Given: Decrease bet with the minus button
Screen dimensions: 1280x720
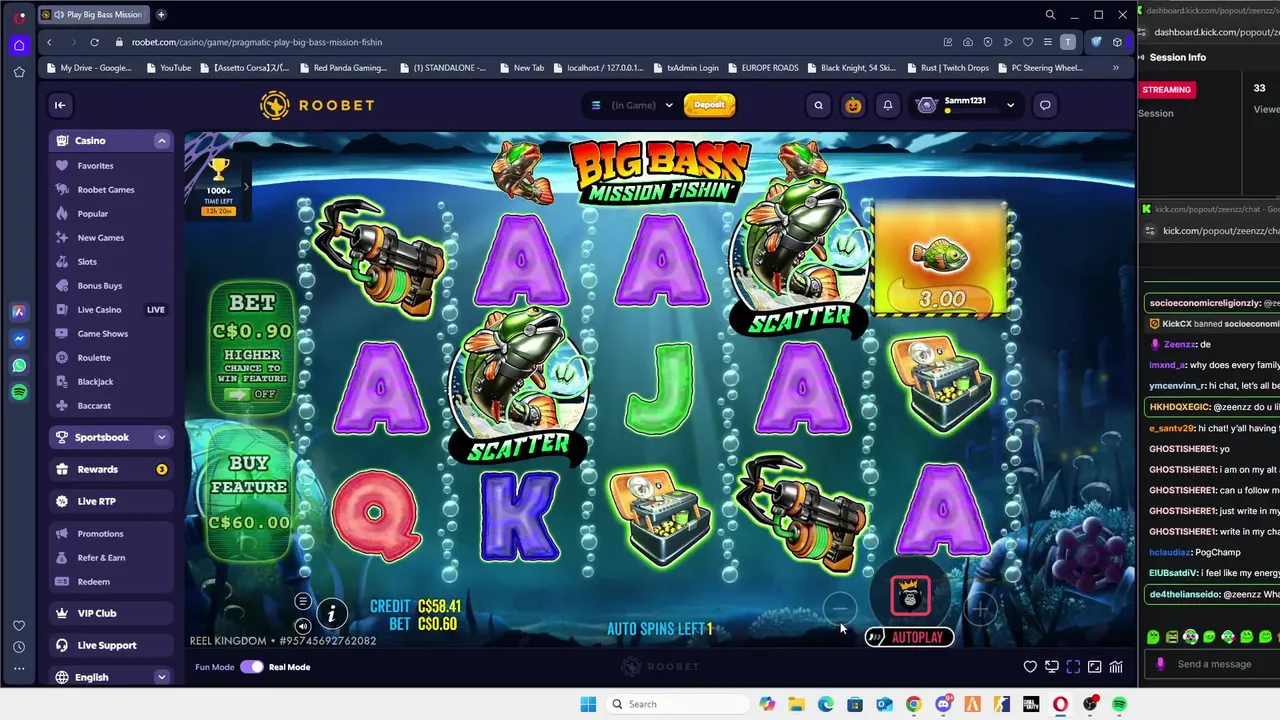Looking at the screenshot, I should tap(840, 607).
